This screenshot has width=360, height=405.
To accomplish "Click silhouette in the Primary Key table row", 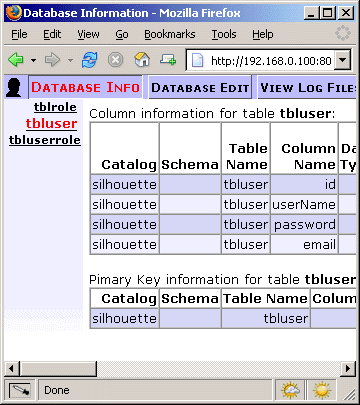I will click(x=124, y=318).
